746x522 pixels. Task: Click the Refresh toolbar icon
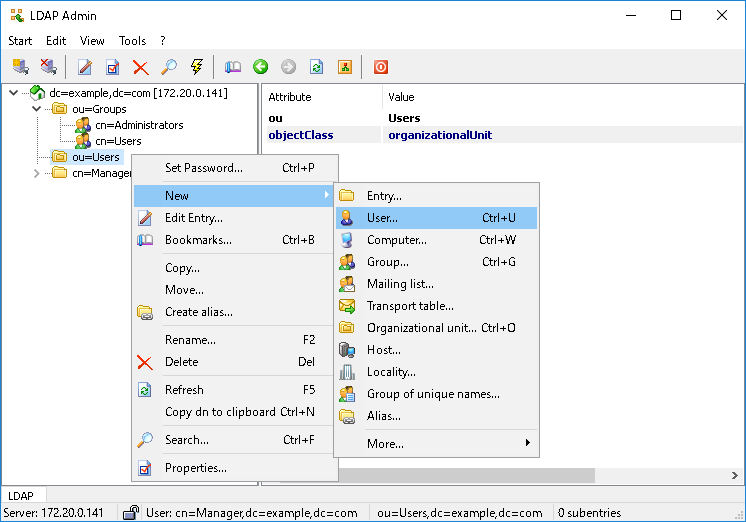pyautogui.click(x=316, y=67)
